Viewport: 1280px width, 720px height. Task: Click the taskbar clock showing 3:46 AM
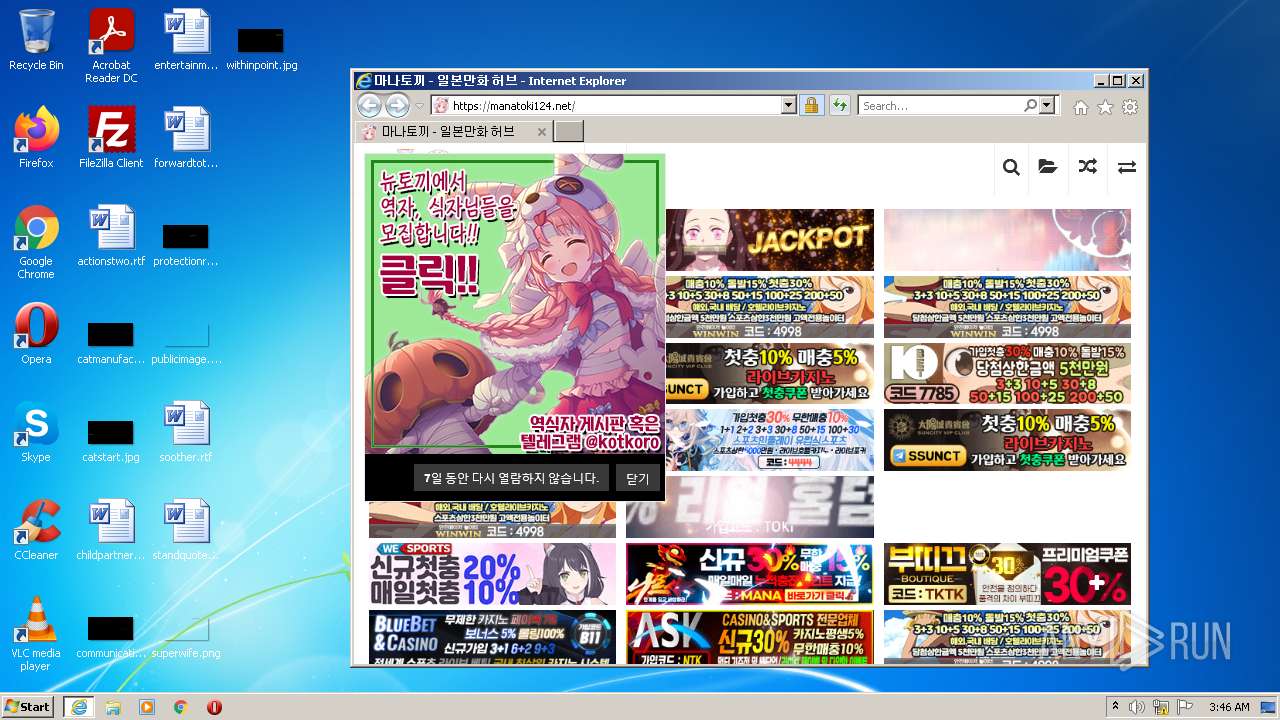click(x=1229, y=707)
